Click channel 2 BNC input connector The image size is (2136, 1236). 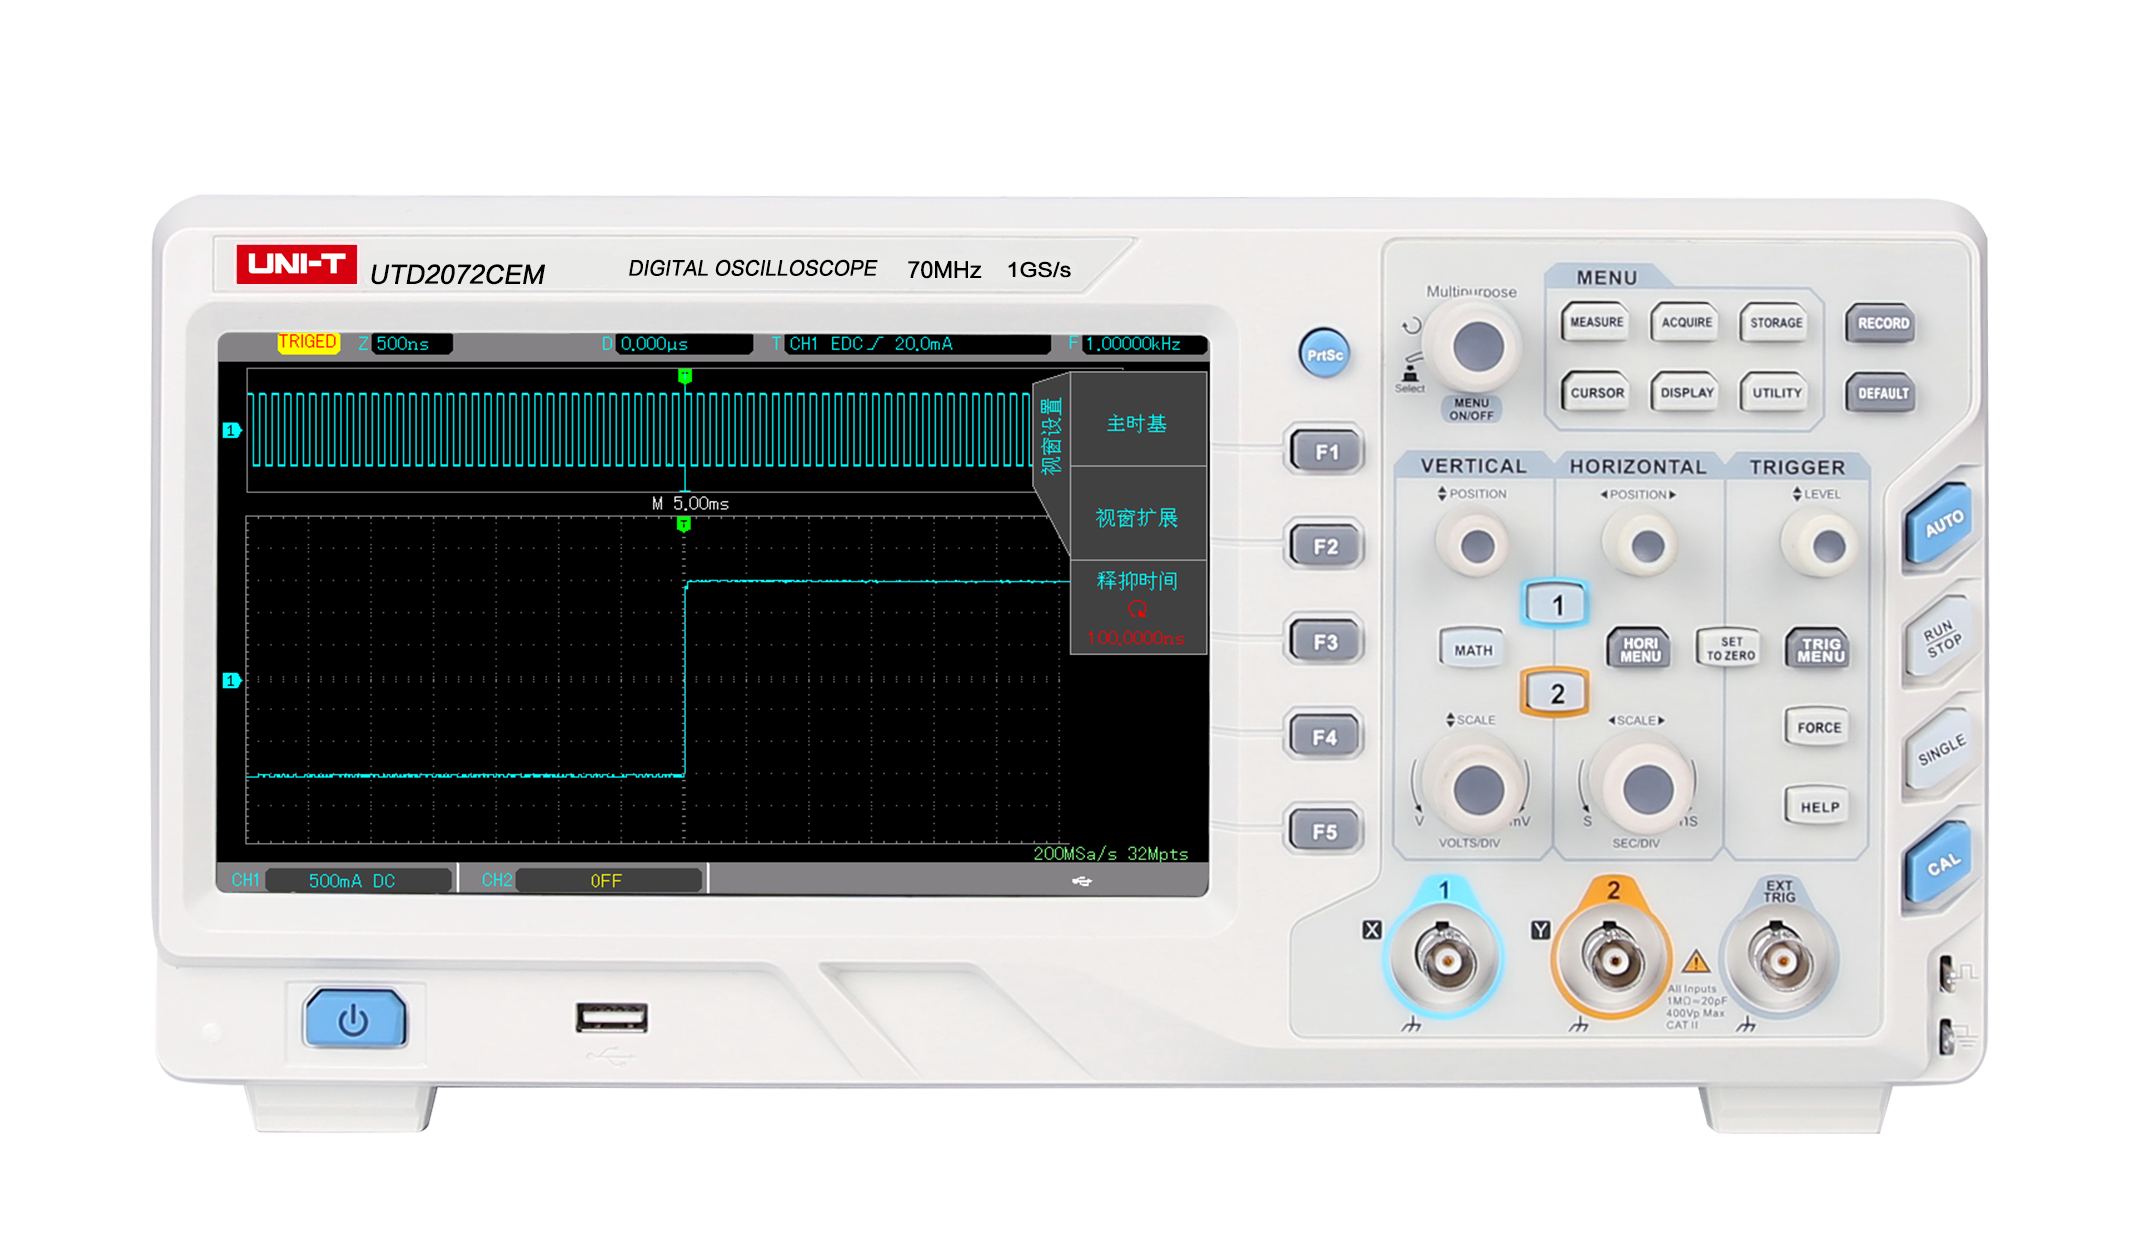point(1613,959)
